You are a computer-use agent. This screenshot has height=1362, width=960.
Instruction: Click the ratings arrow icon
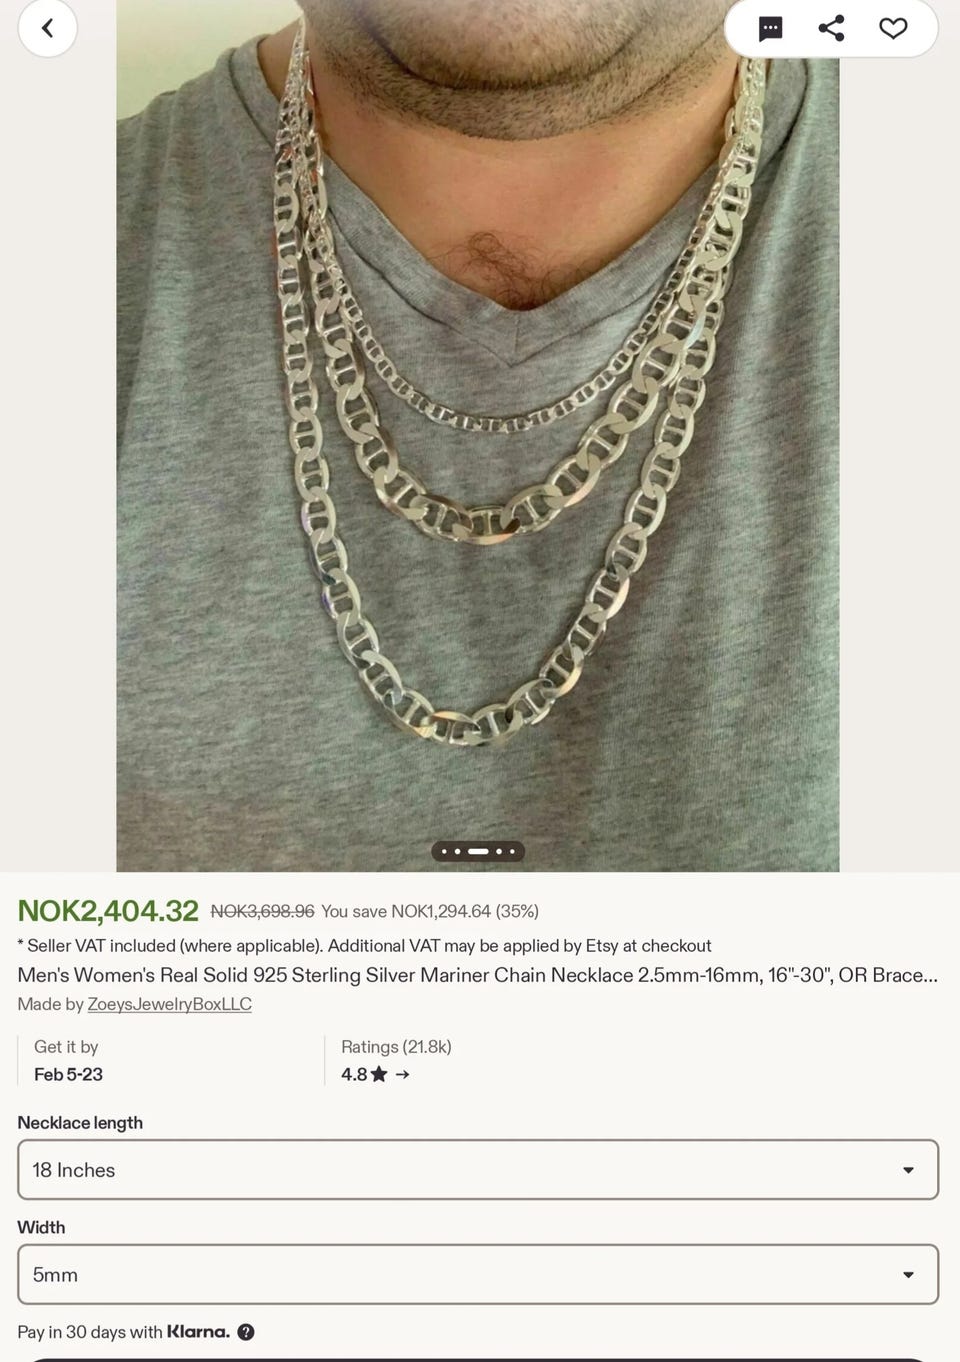tap(402, 1075)
